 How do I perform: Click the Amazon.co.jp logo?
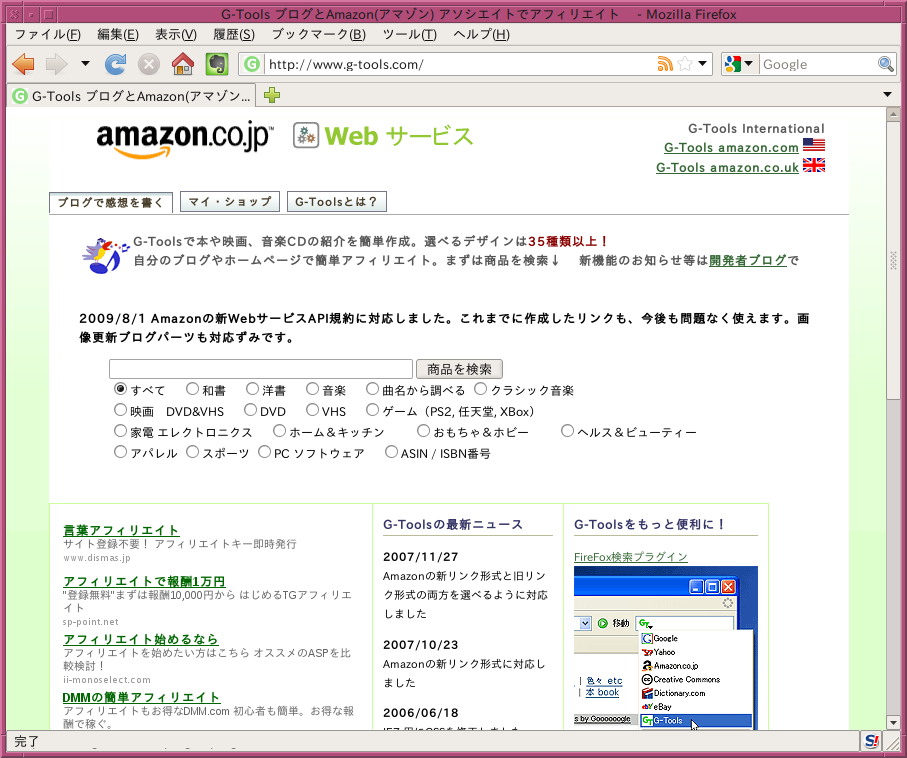pos(185,139)
